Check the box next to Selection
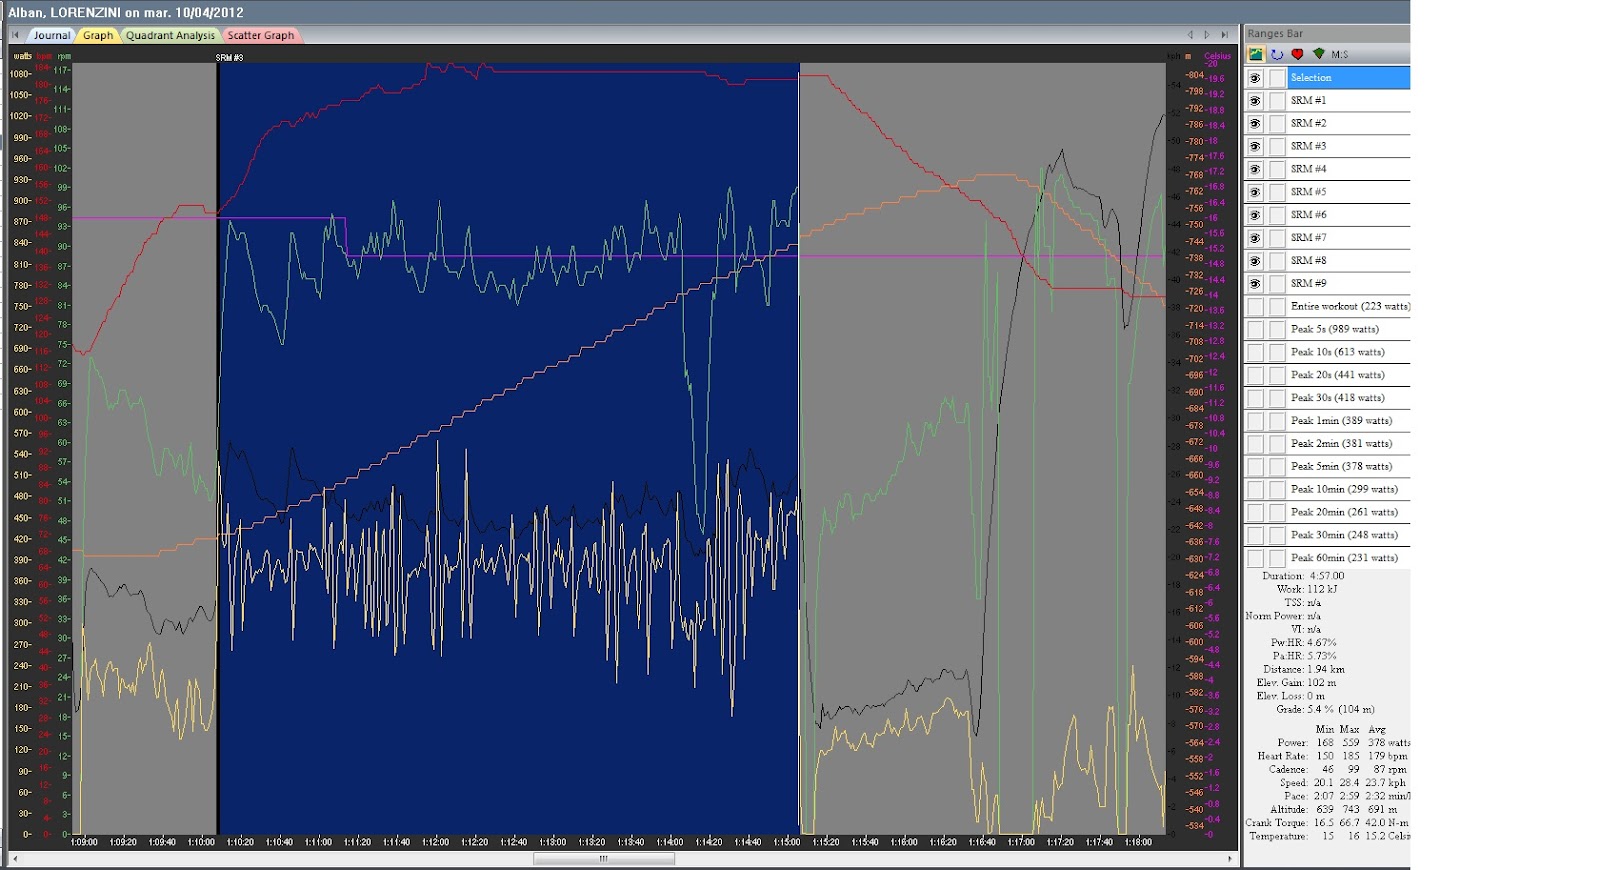Screen dimensions: 1600x870 coord(1277,78)
